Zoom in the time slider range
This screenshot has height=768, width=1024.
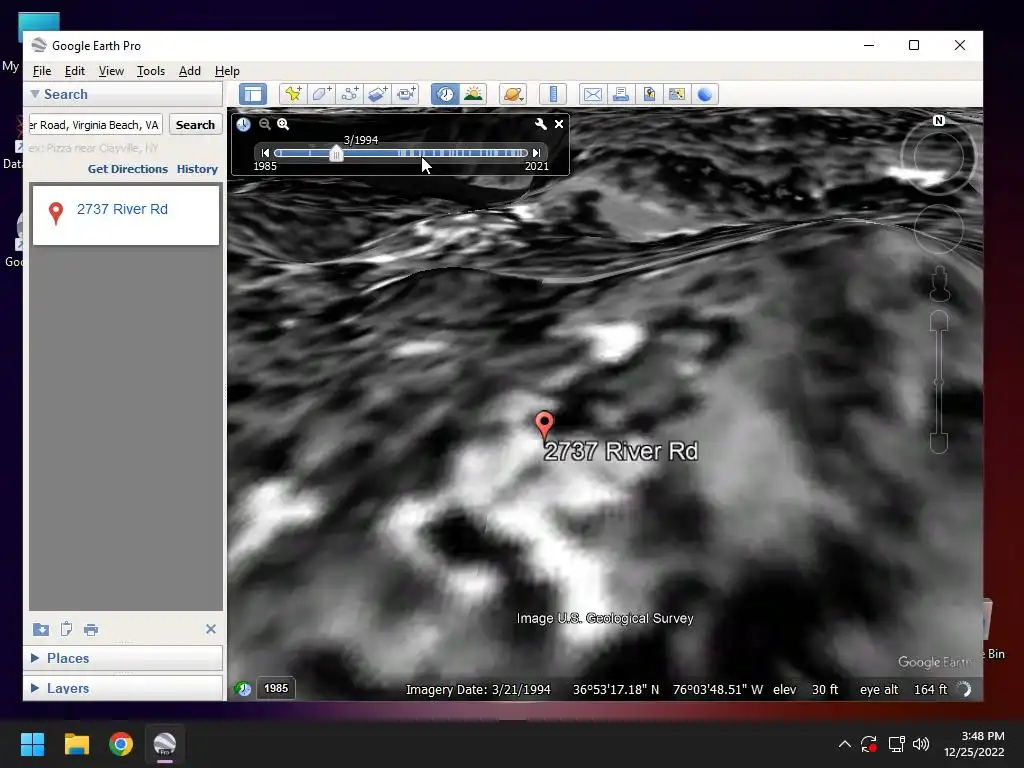coord(283,123)
